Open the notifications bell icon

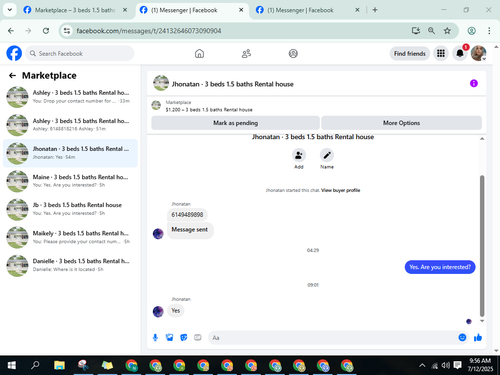coord(460,53)
